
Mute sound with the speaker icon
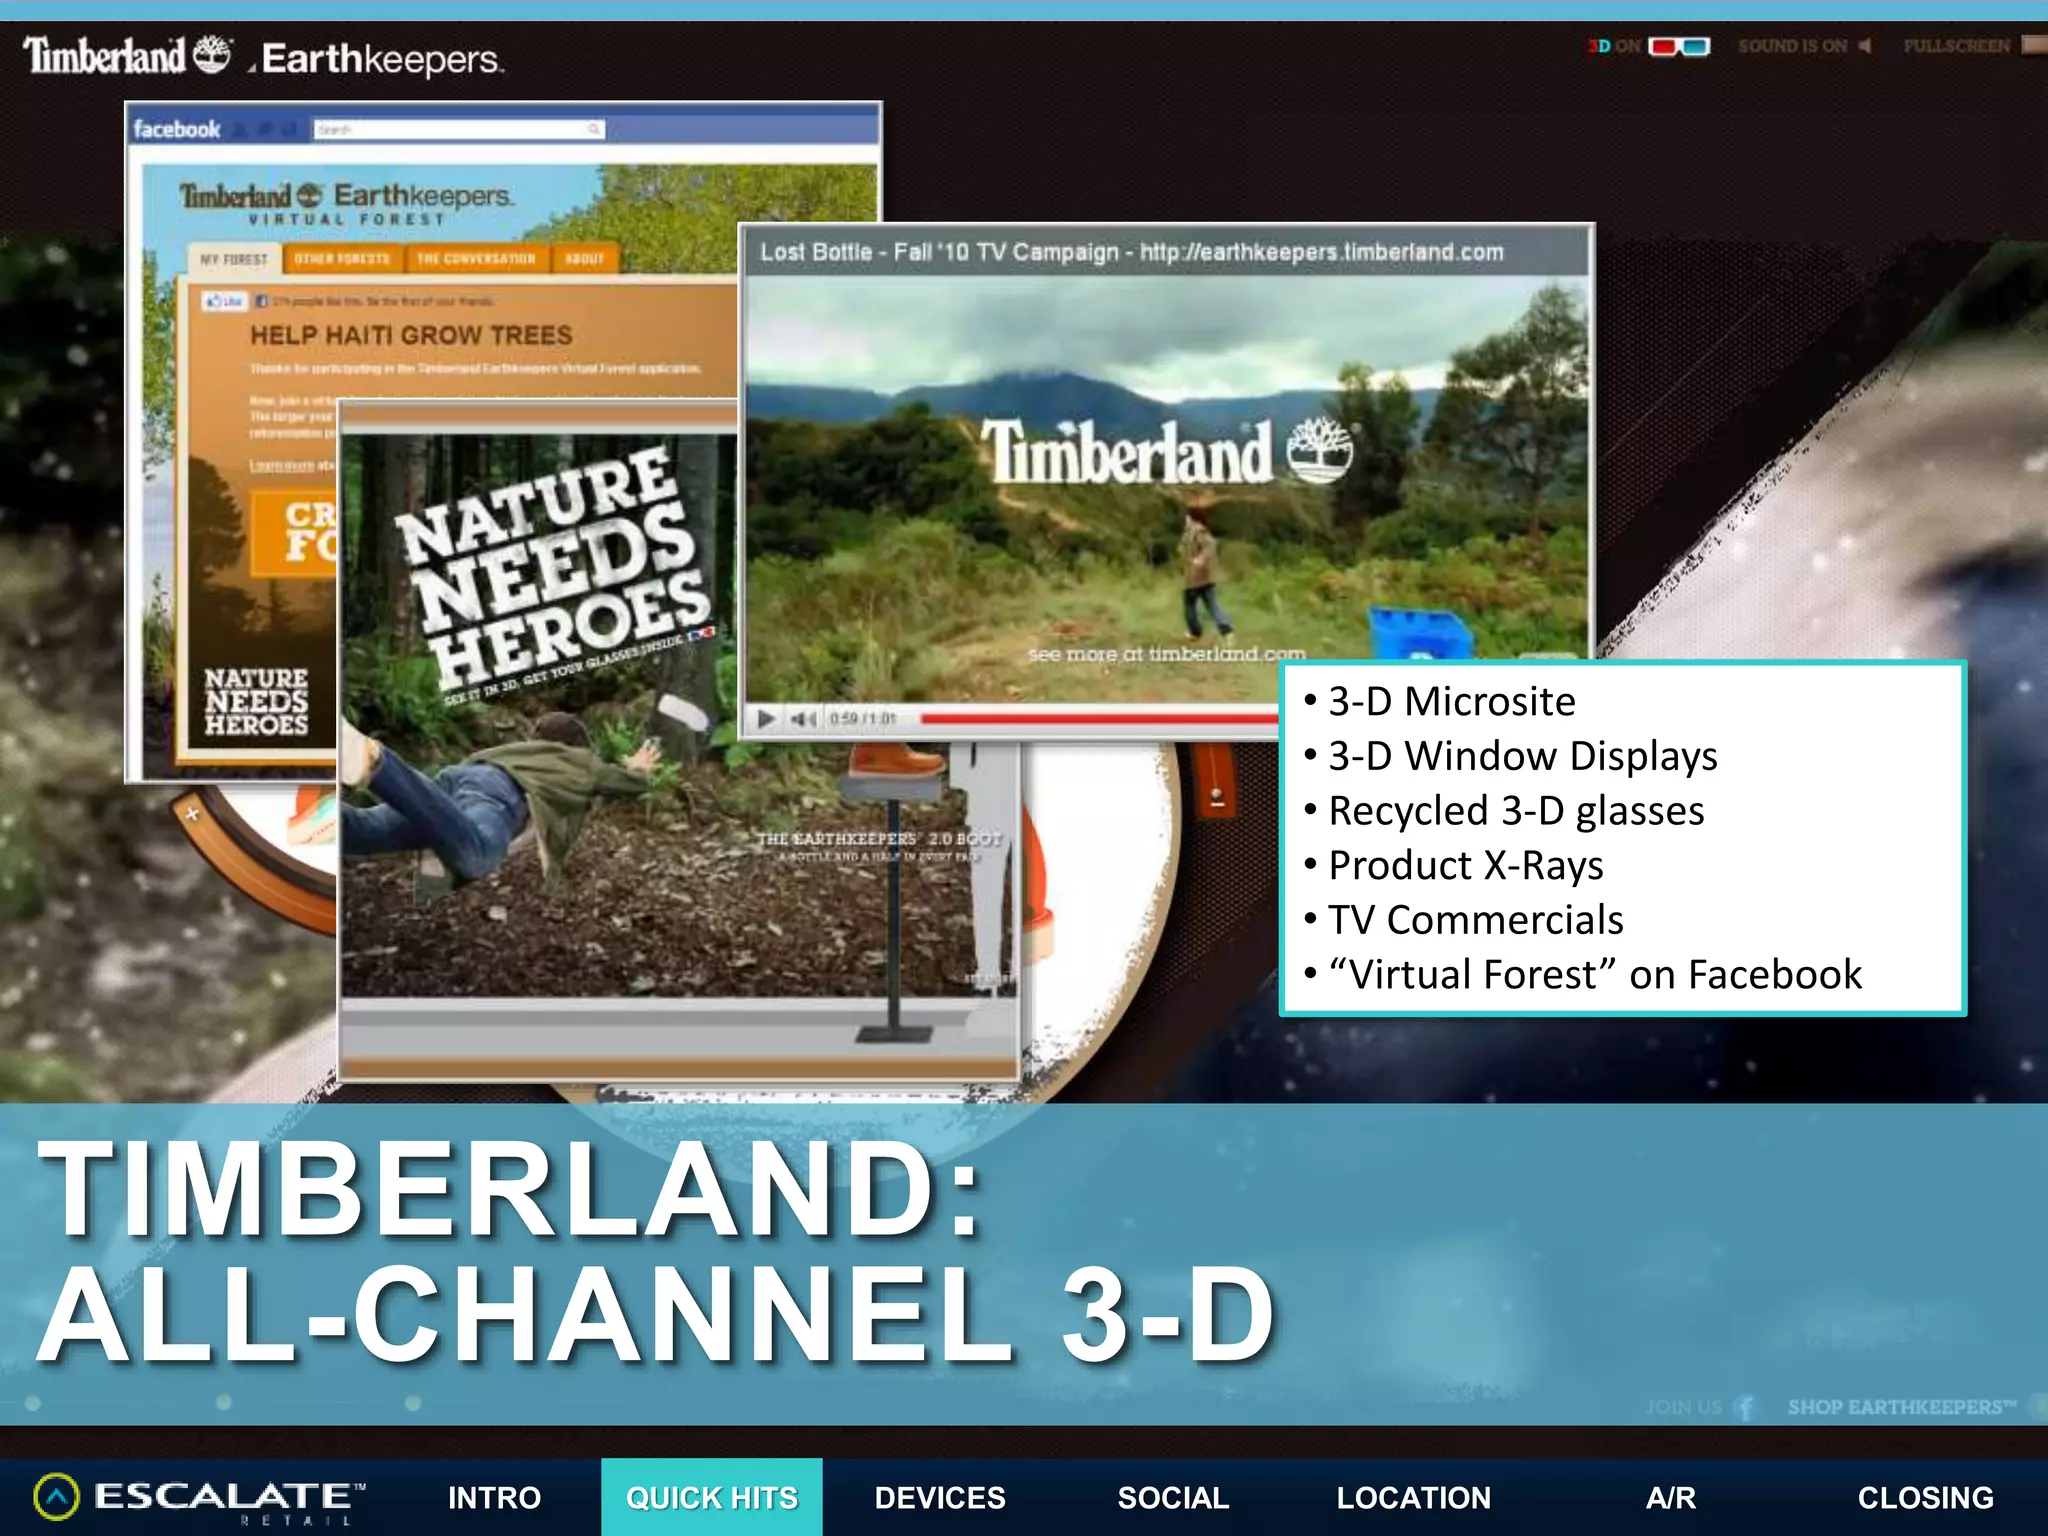coord(1864,46)
